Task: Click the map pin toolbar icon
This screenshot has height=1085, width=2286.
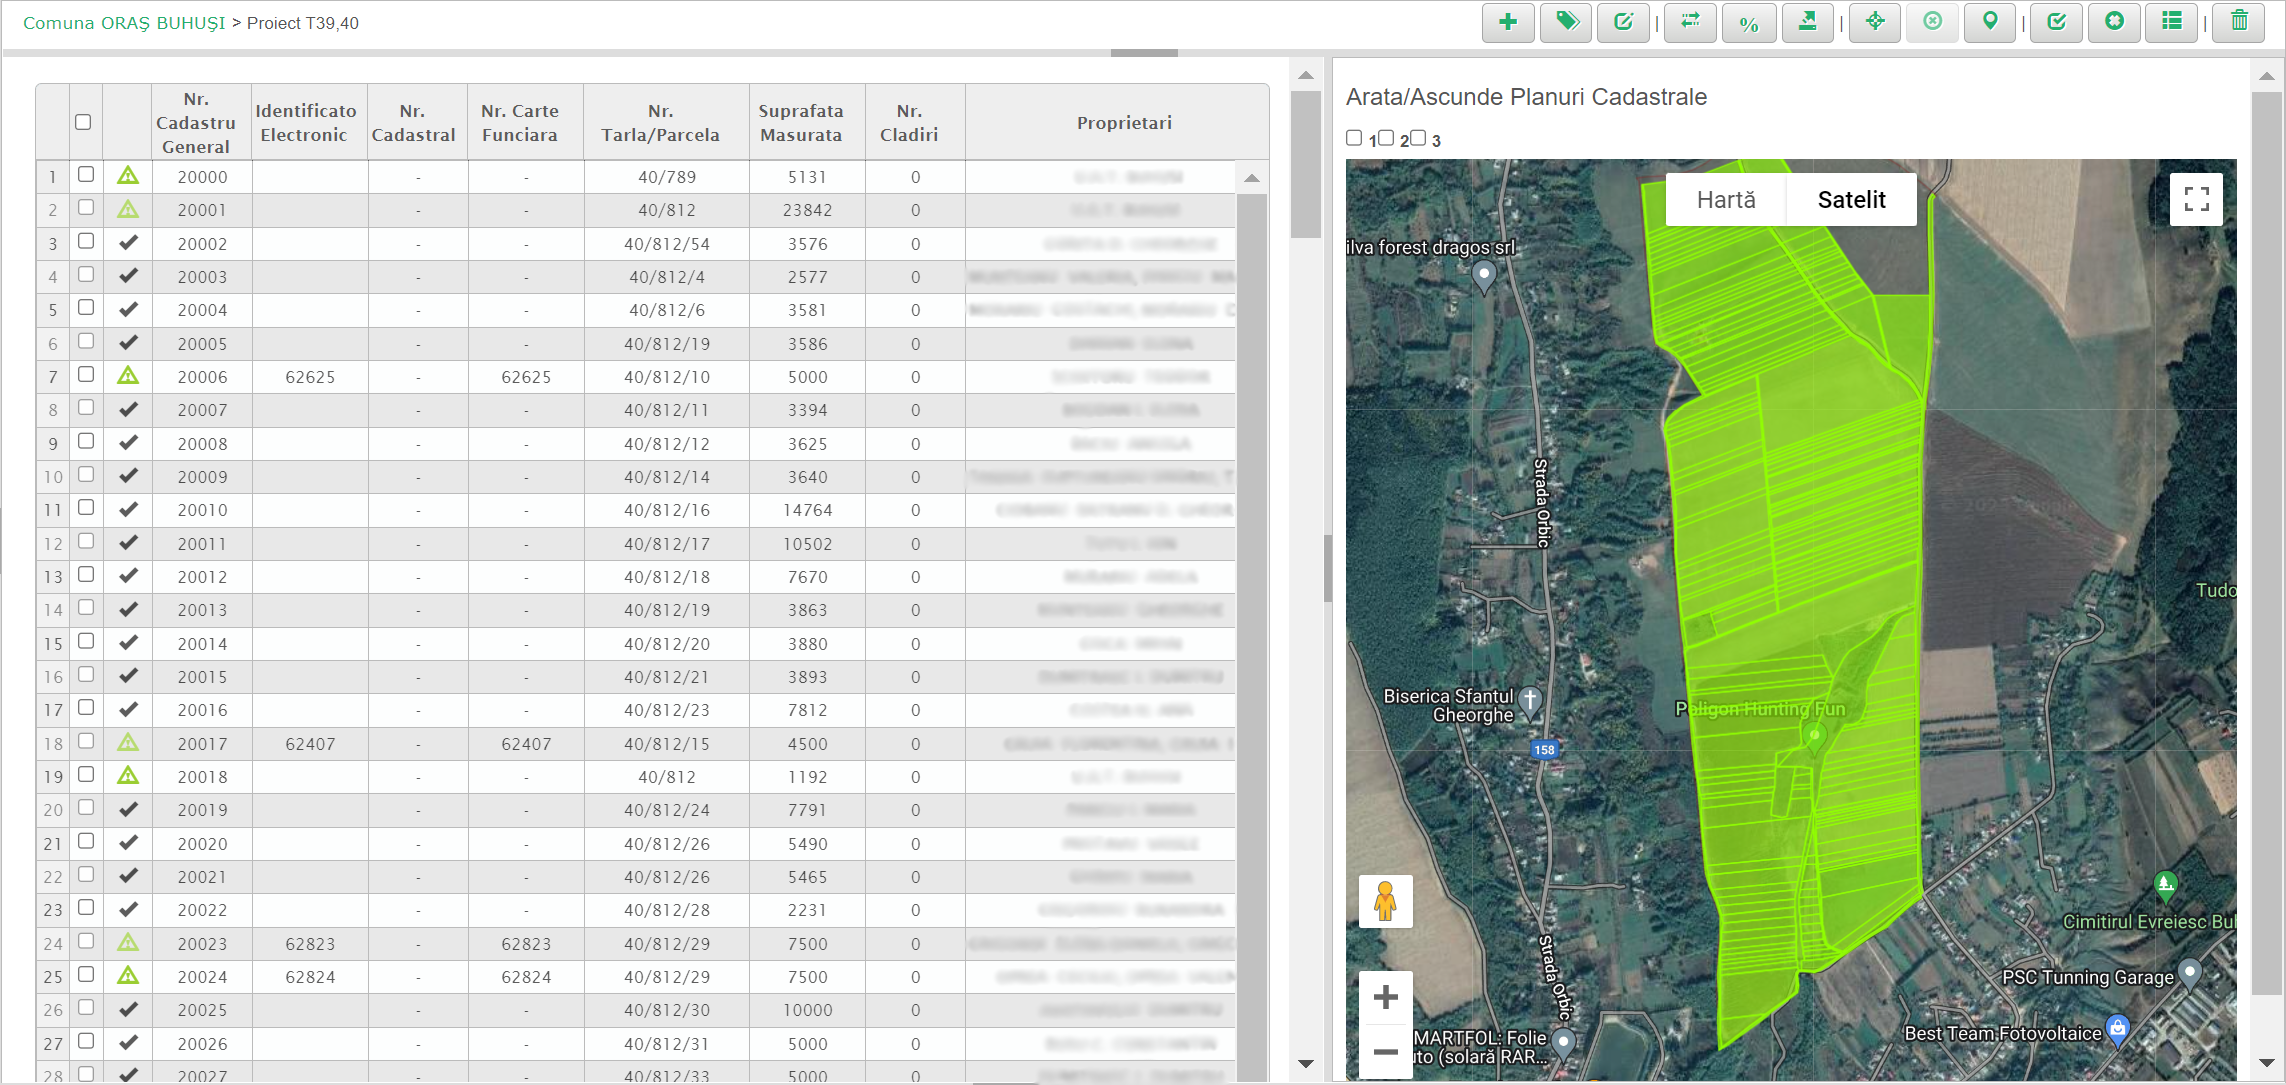Action: pyautogui.click(x=1990, y=22)
